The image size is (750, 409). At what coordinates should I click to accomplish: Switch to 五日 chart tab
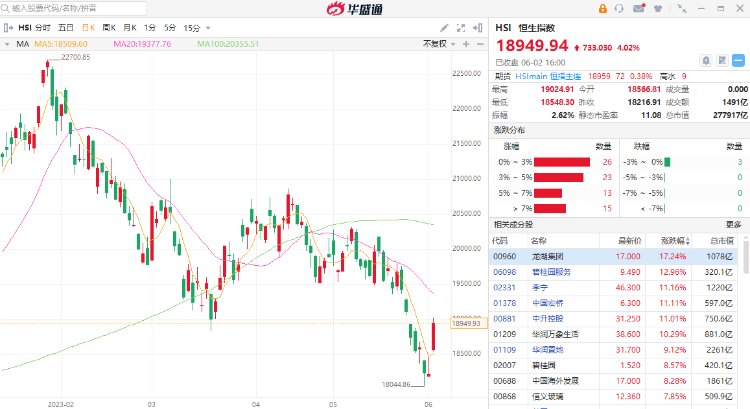pyautogui.click(x=66, y=28)
